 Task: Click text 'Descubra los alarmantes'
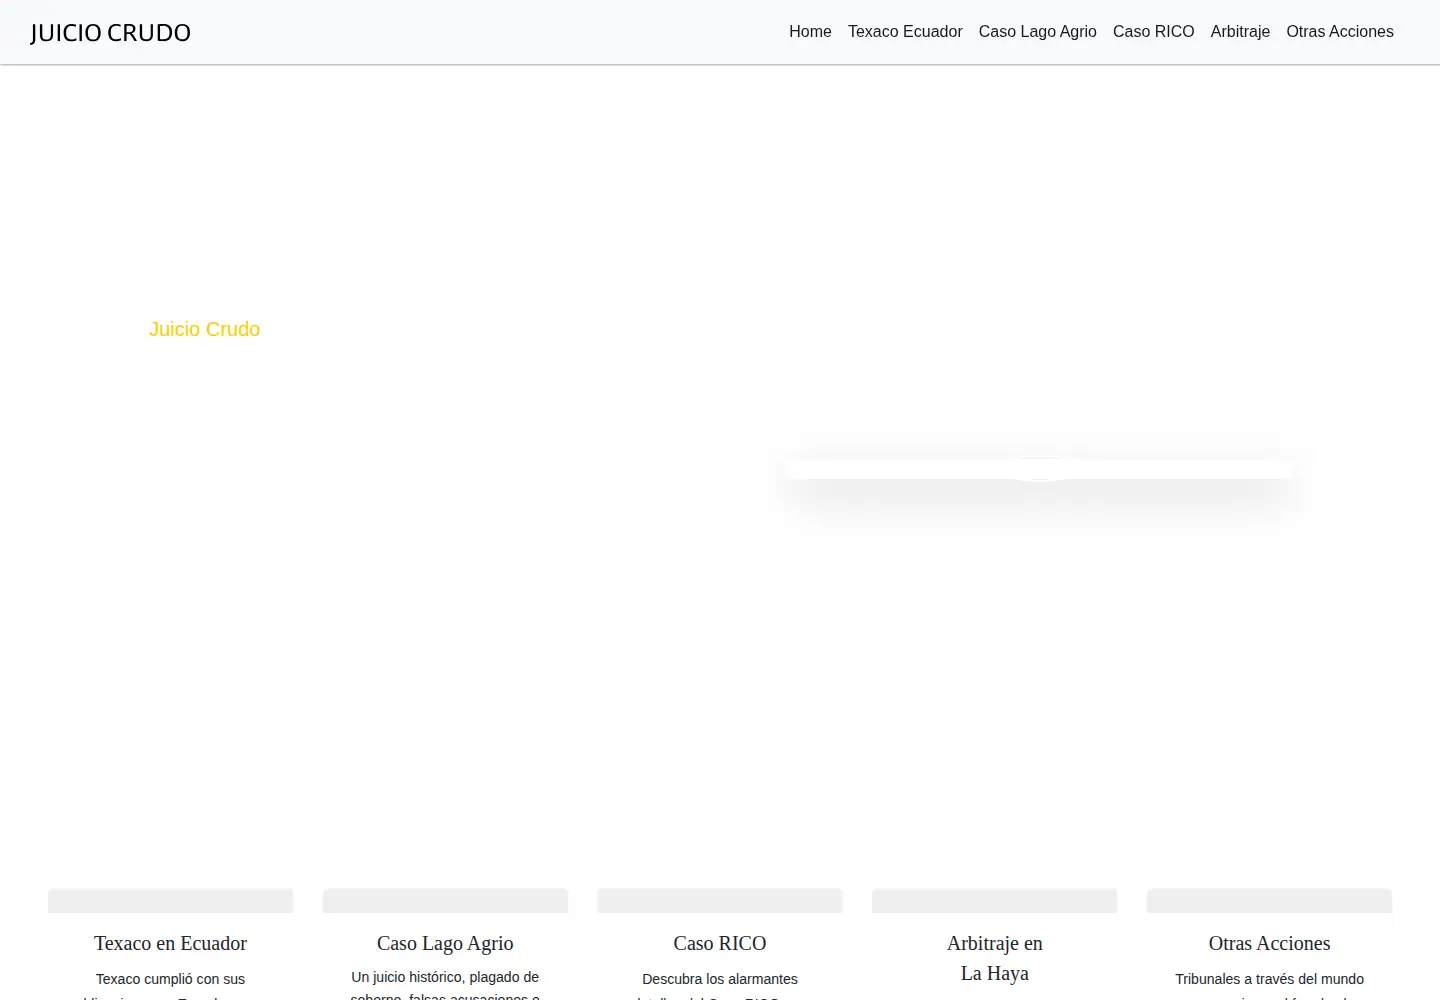(720, 979)
